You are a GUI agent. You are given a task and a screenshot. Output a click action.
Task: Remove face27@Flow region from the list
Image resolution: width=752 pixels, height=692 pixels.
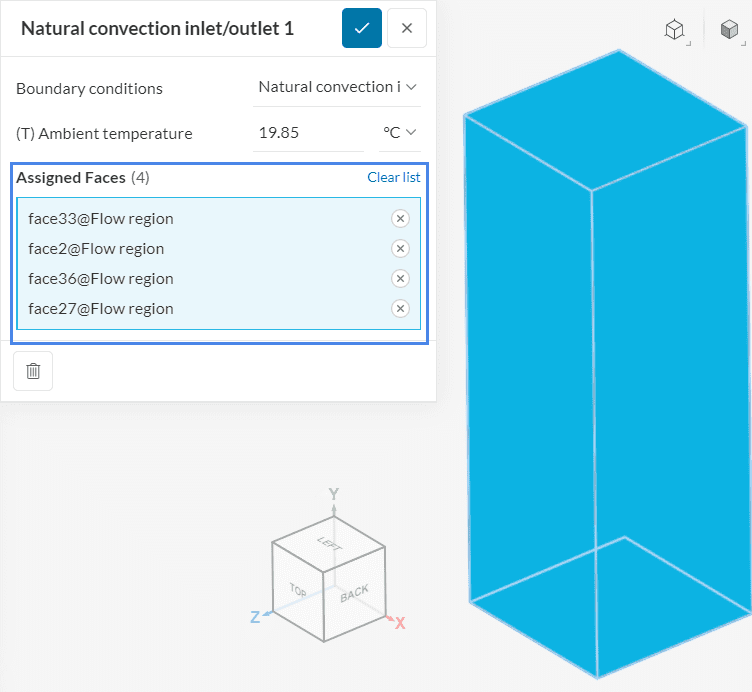point(400,309)
